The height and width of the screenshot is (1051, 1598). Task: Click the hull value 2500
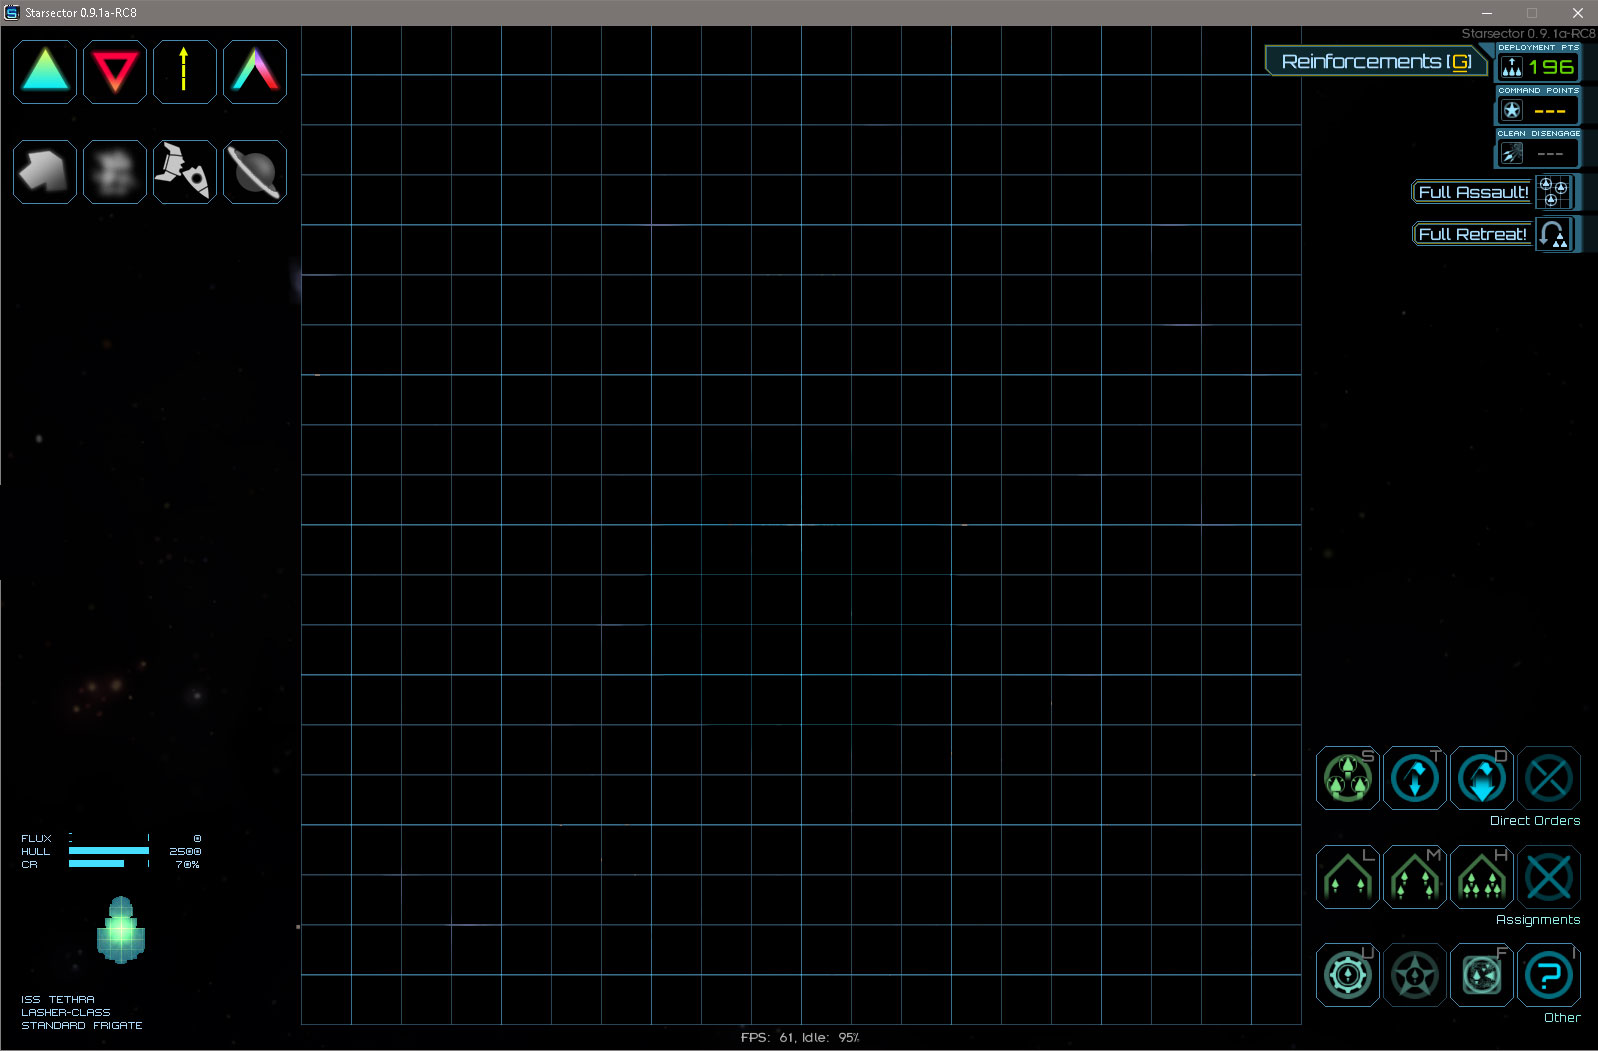point(185,851)
